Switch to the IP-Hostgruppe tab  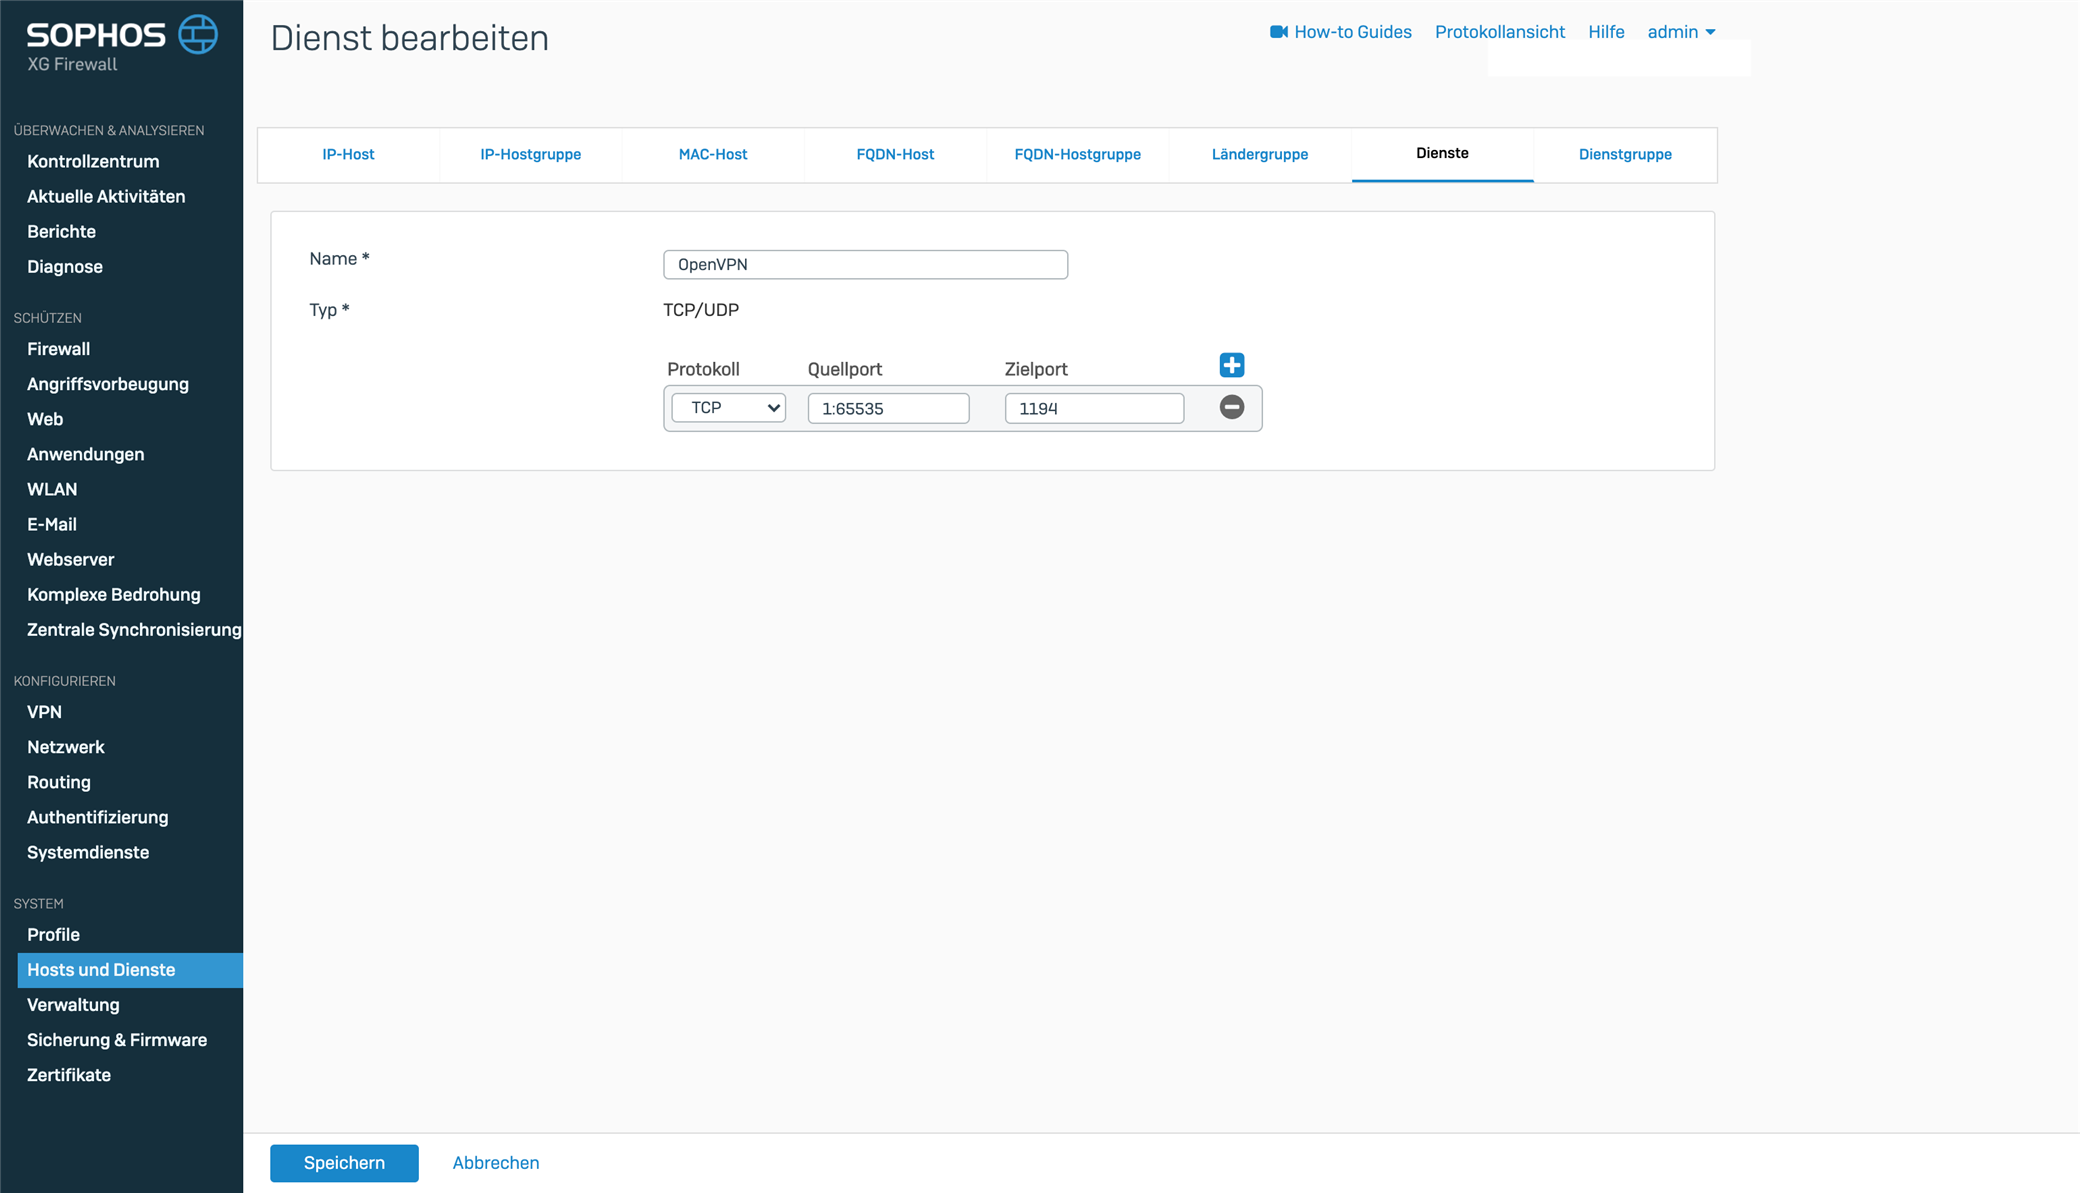530,154
